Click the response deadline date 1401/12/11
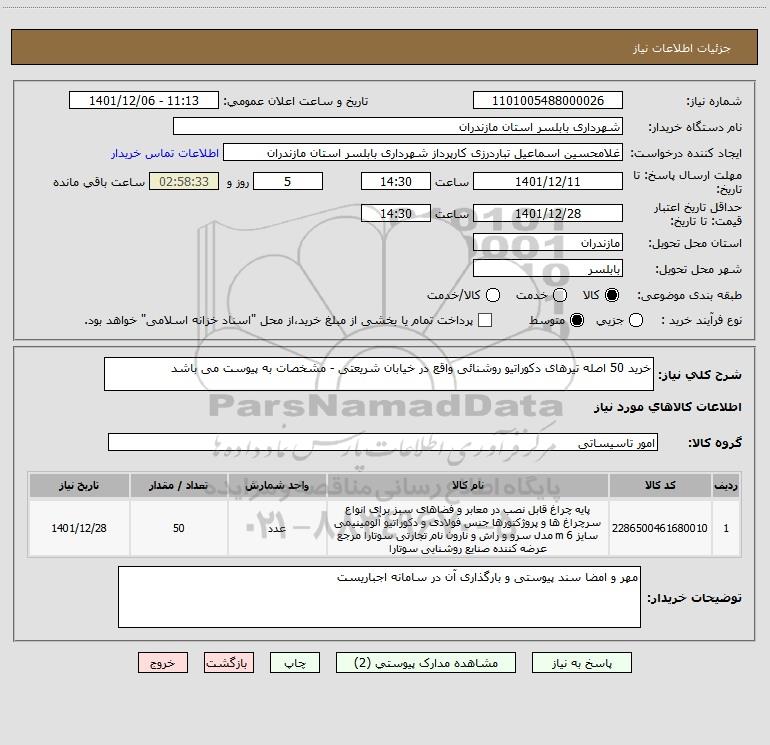The height and width of the screenshot is (745, 770). (548, 182)
